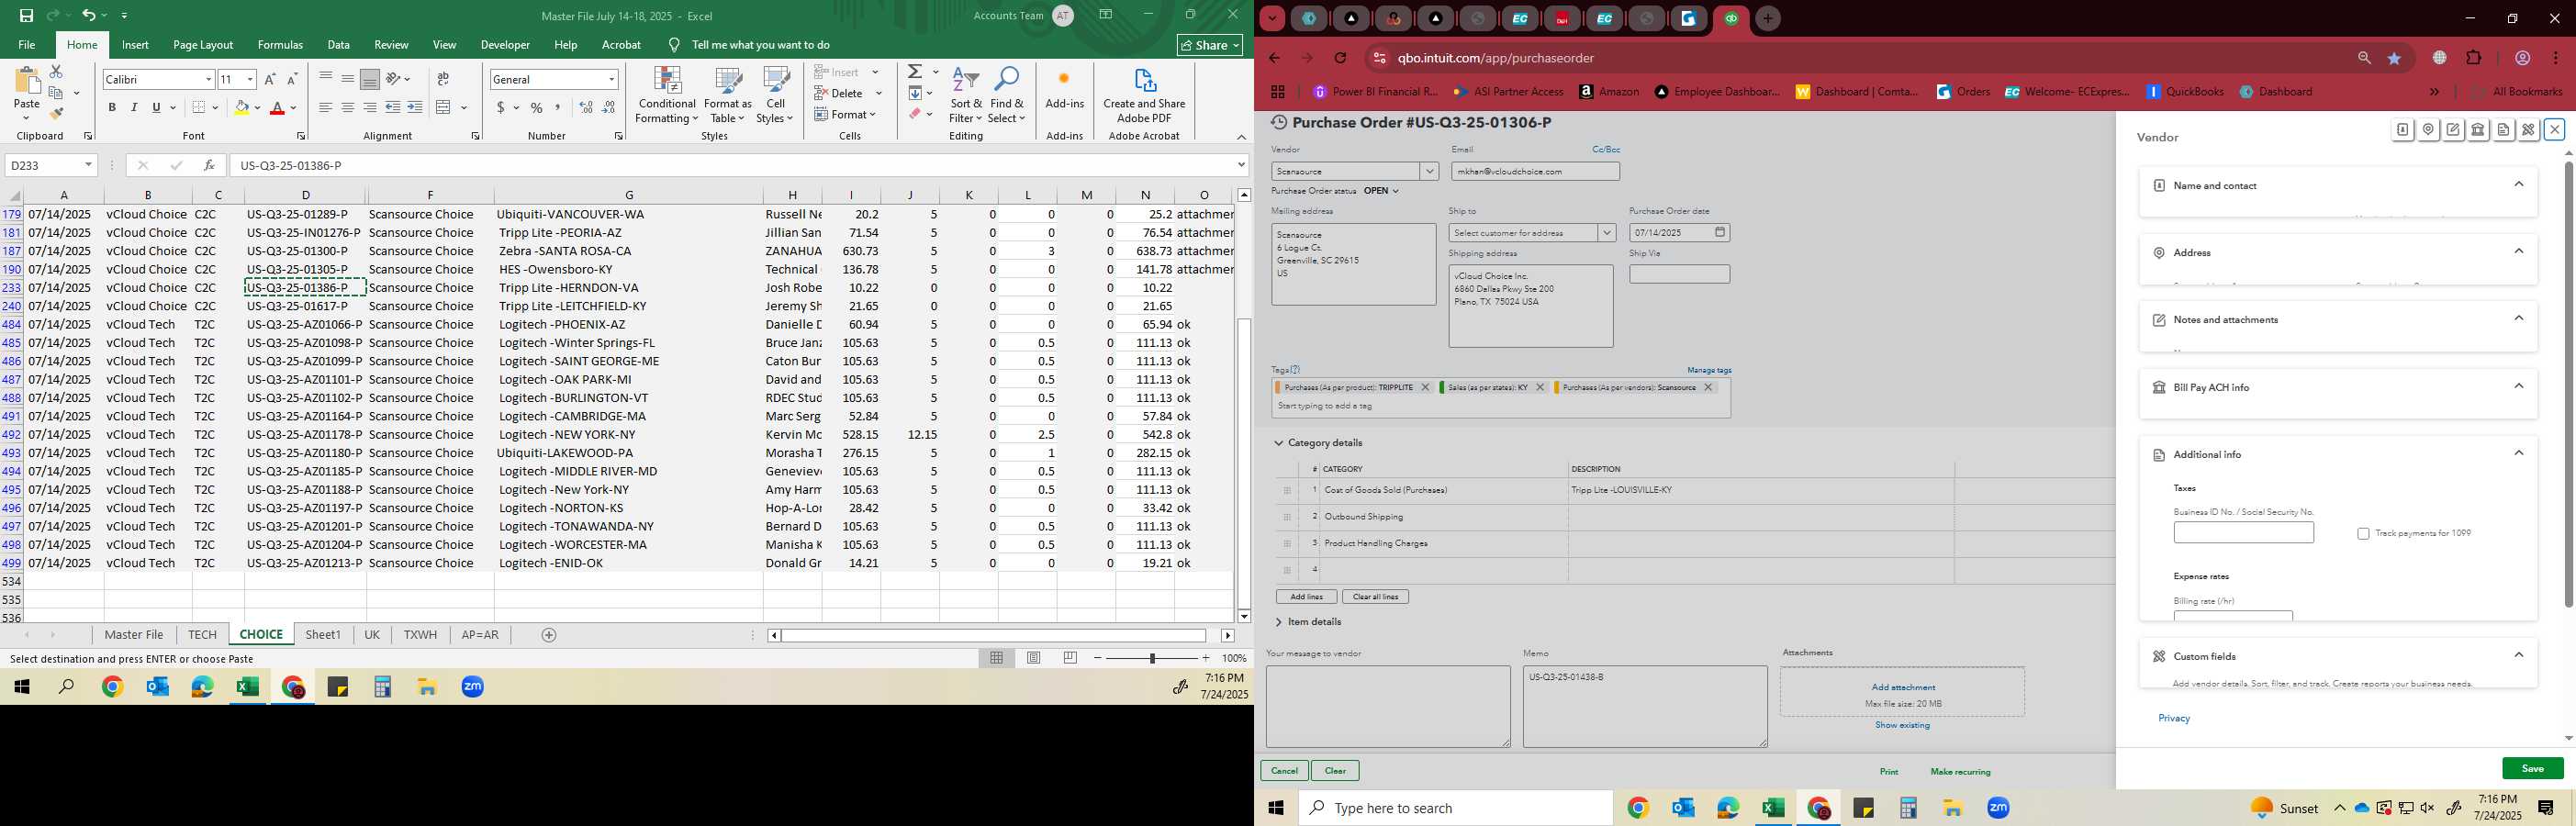Click the Manage tags link
The image size is (2576, 826).
(x=1709, y=370)
